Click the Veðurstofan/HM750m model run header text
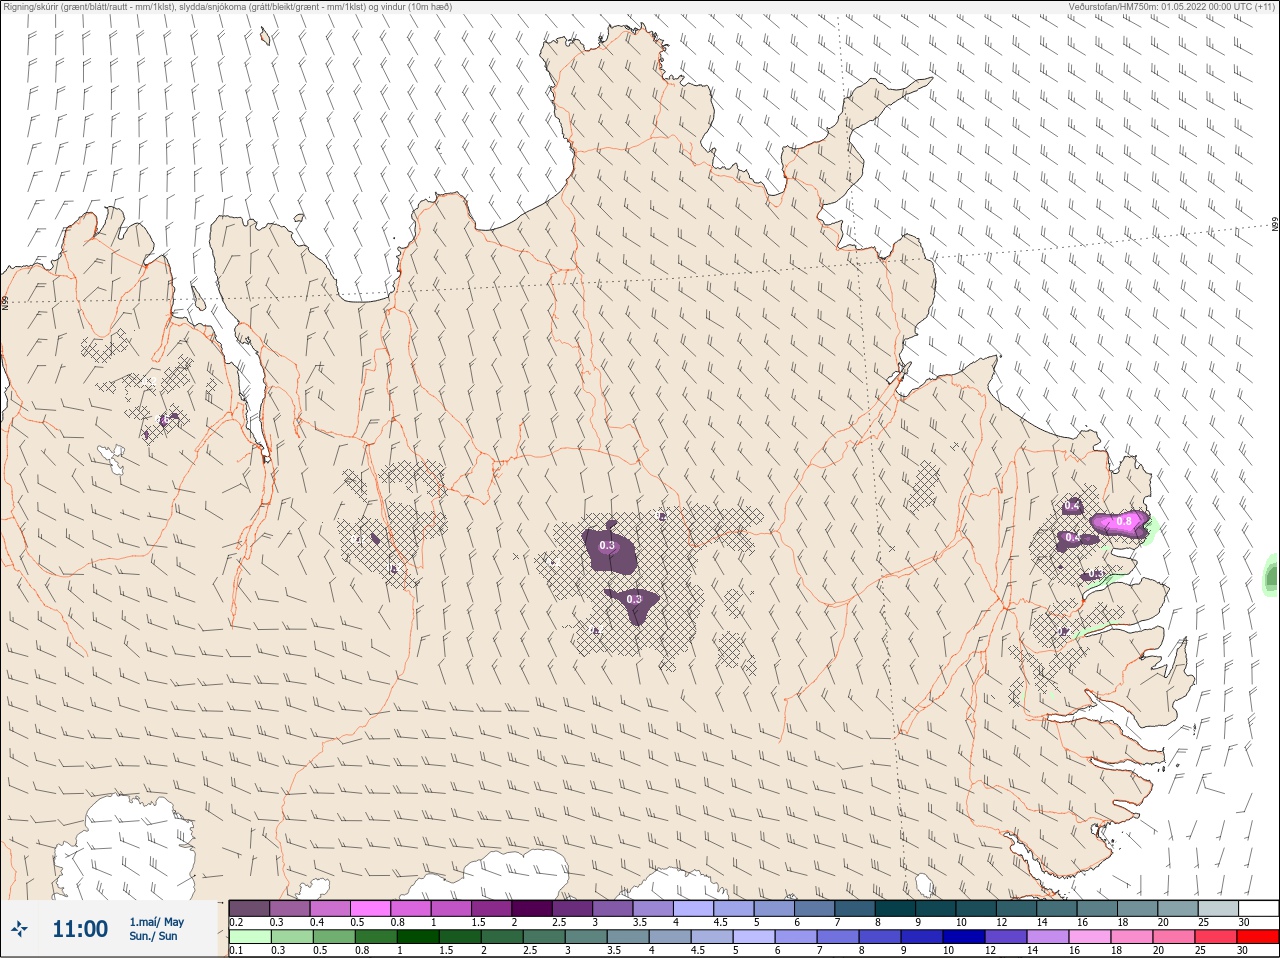 [1172, 7]
